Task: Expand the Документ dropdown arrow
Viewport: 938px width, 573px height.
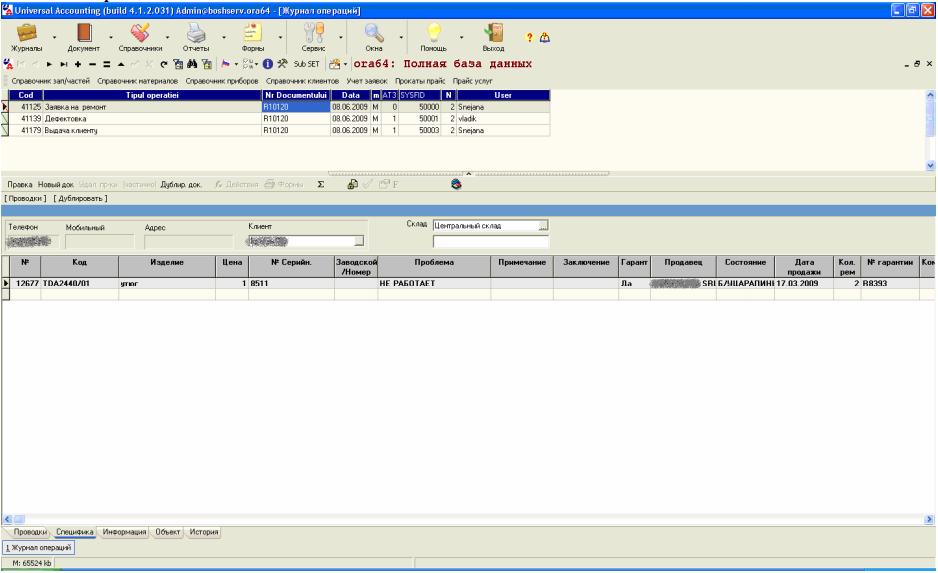Action: click(111, 37)
